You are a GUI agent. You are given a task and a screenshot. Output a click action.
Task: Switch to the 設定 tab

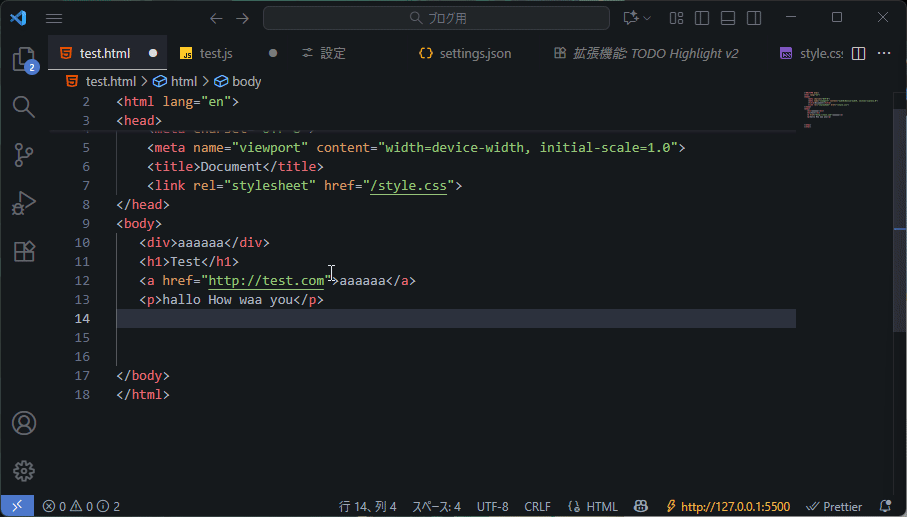click(x=333, y=53)
